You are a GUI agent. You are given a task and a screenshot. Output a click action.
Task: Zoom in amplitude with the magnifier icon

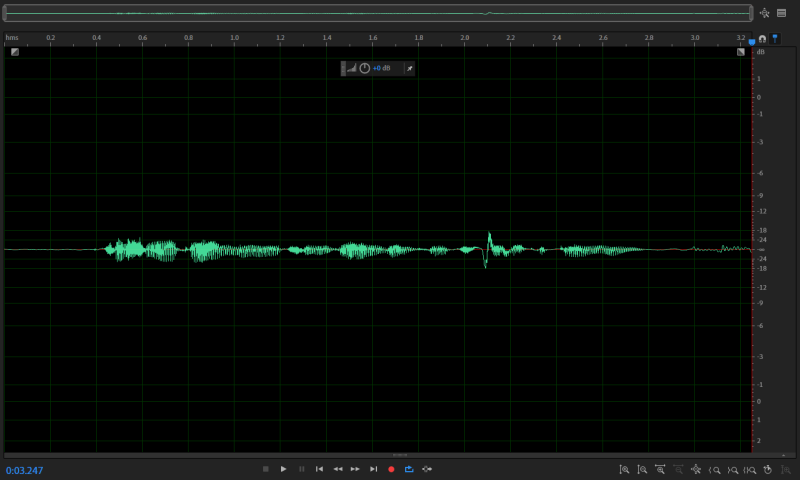[624, 469]
